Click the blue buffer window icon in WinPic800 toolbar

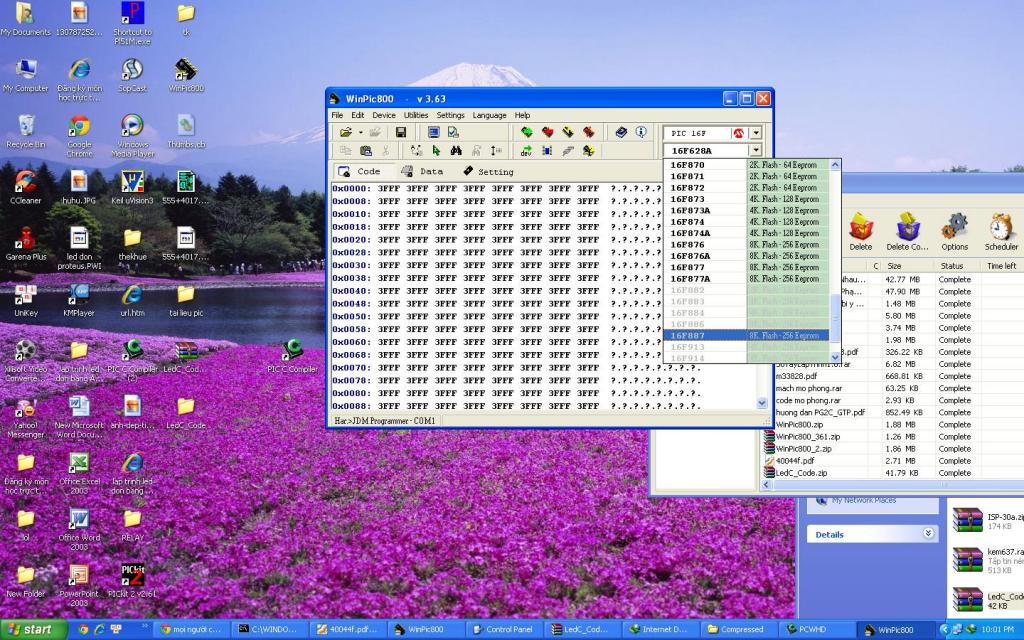pos(433,133)
